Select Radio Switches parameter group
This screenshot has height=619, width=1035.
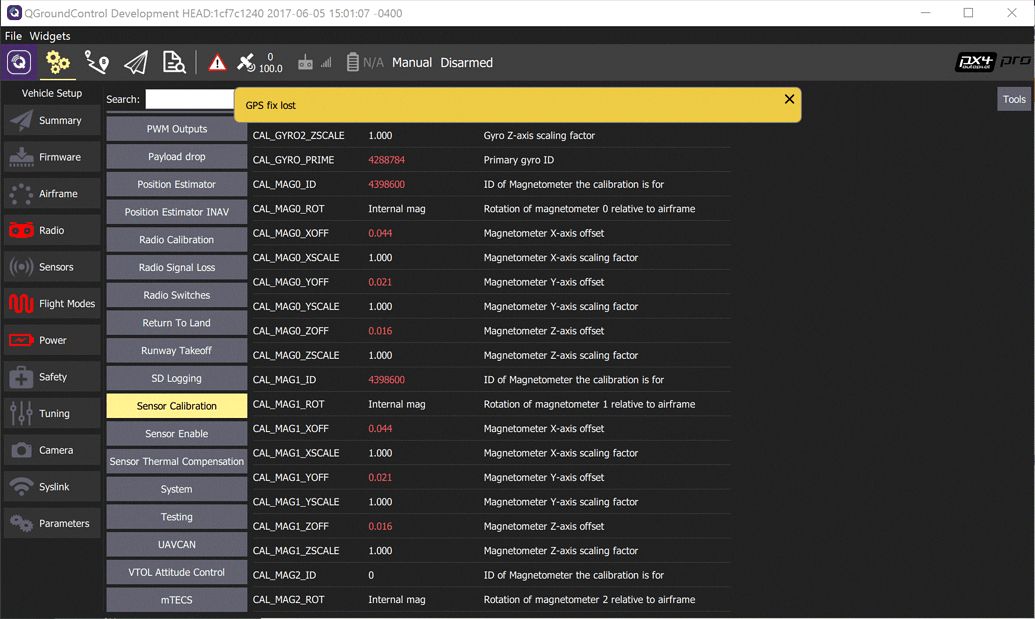point(177,295)
